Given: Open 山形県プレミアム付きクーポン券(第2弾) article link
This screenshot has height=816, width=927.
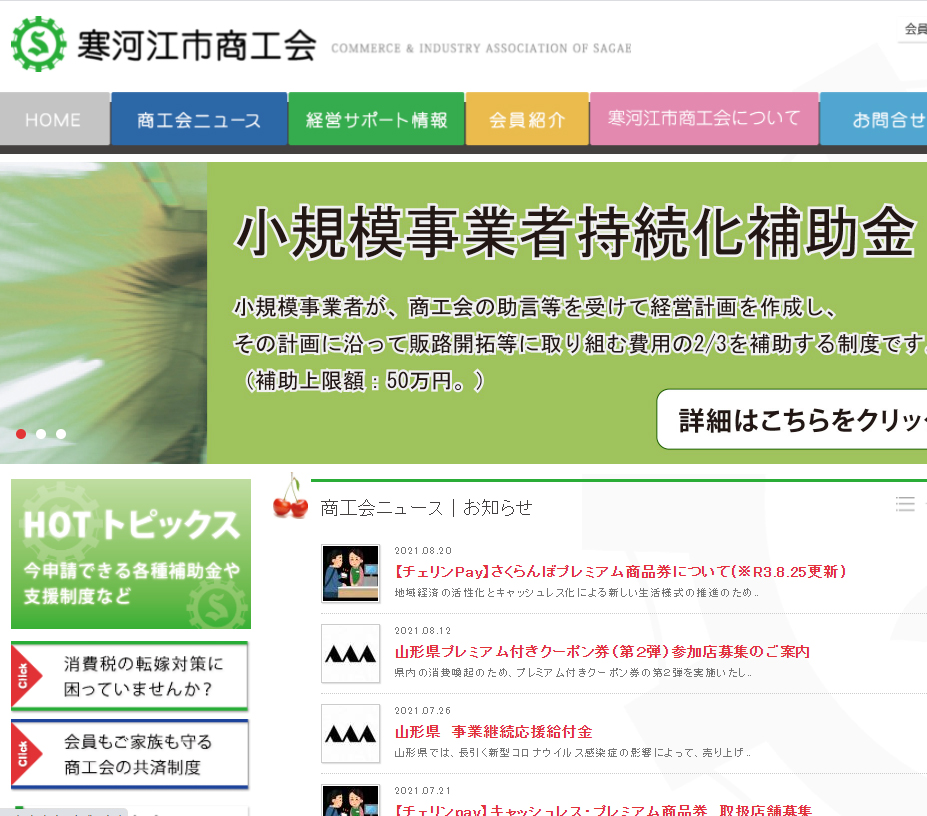Looking at the screenshot, I should coord(602,652).
